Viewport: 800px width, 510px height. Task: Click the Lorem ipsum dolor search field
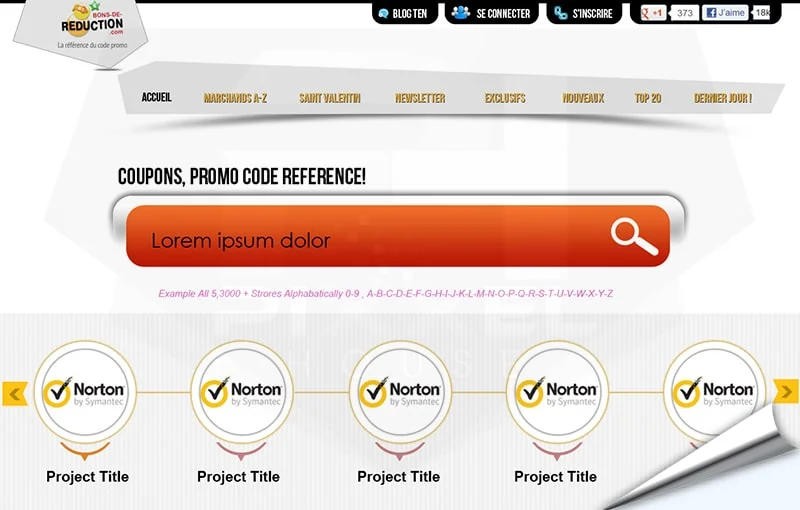pyautogui.click(x=398, y=236)
